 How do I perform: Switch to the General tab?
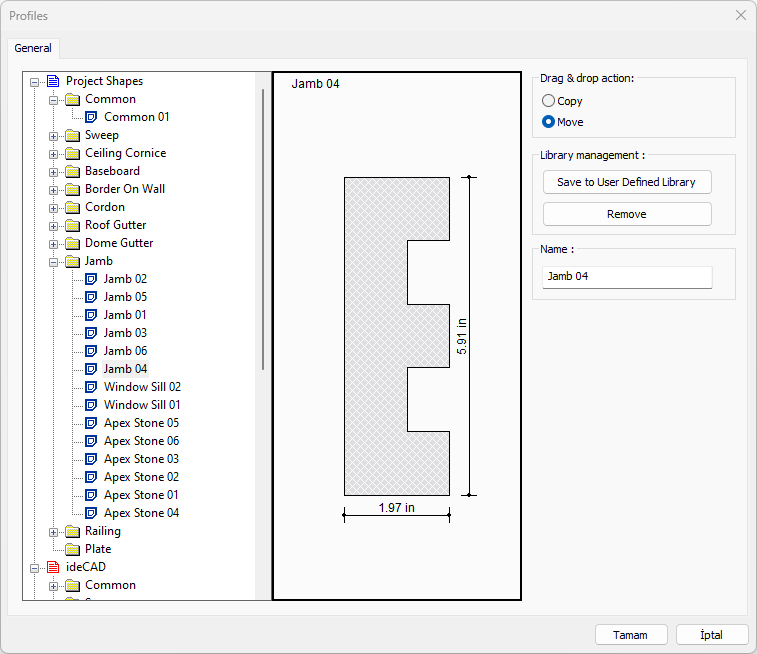(x=33, y=48)
